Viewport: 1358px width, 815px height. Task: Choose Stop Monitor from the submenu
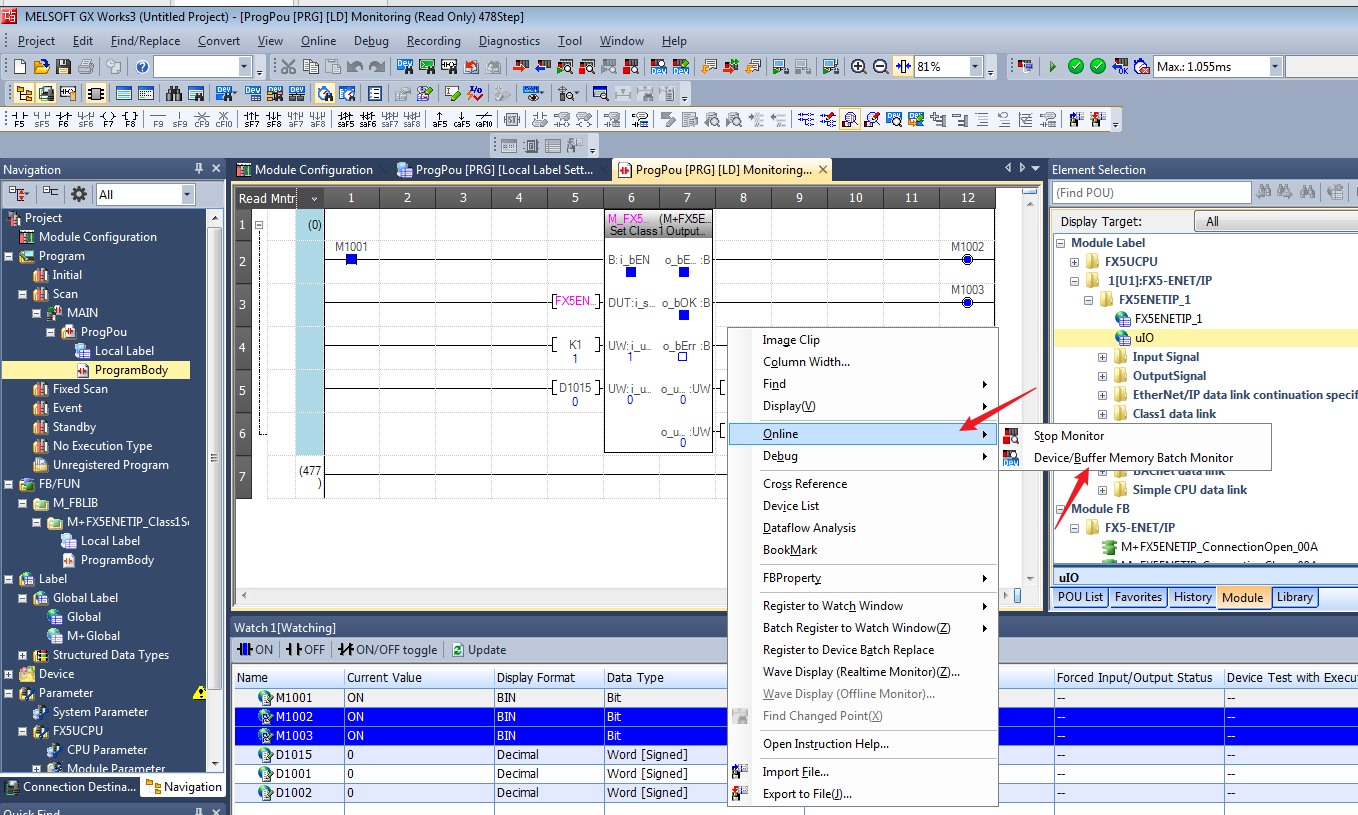point(1068,436)
